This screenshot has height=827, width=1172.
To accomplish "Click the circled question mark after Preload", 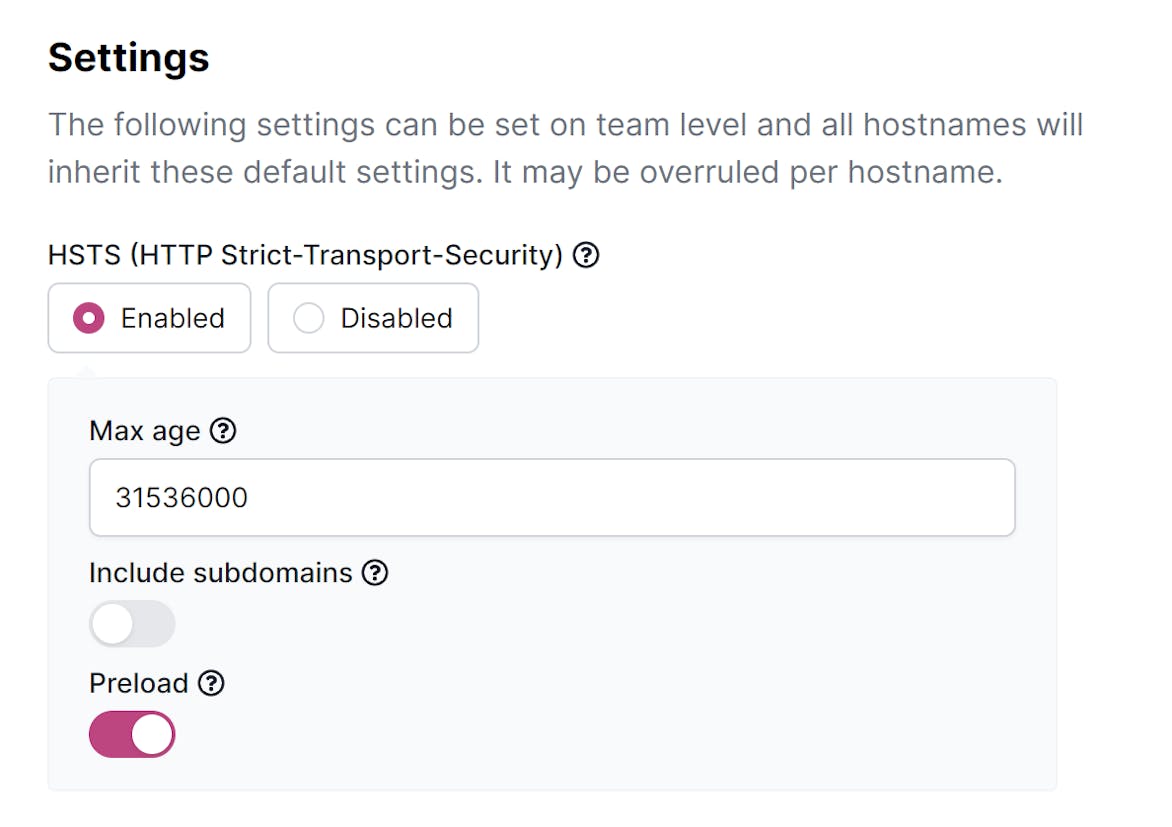I will click(x=212, y=683).
